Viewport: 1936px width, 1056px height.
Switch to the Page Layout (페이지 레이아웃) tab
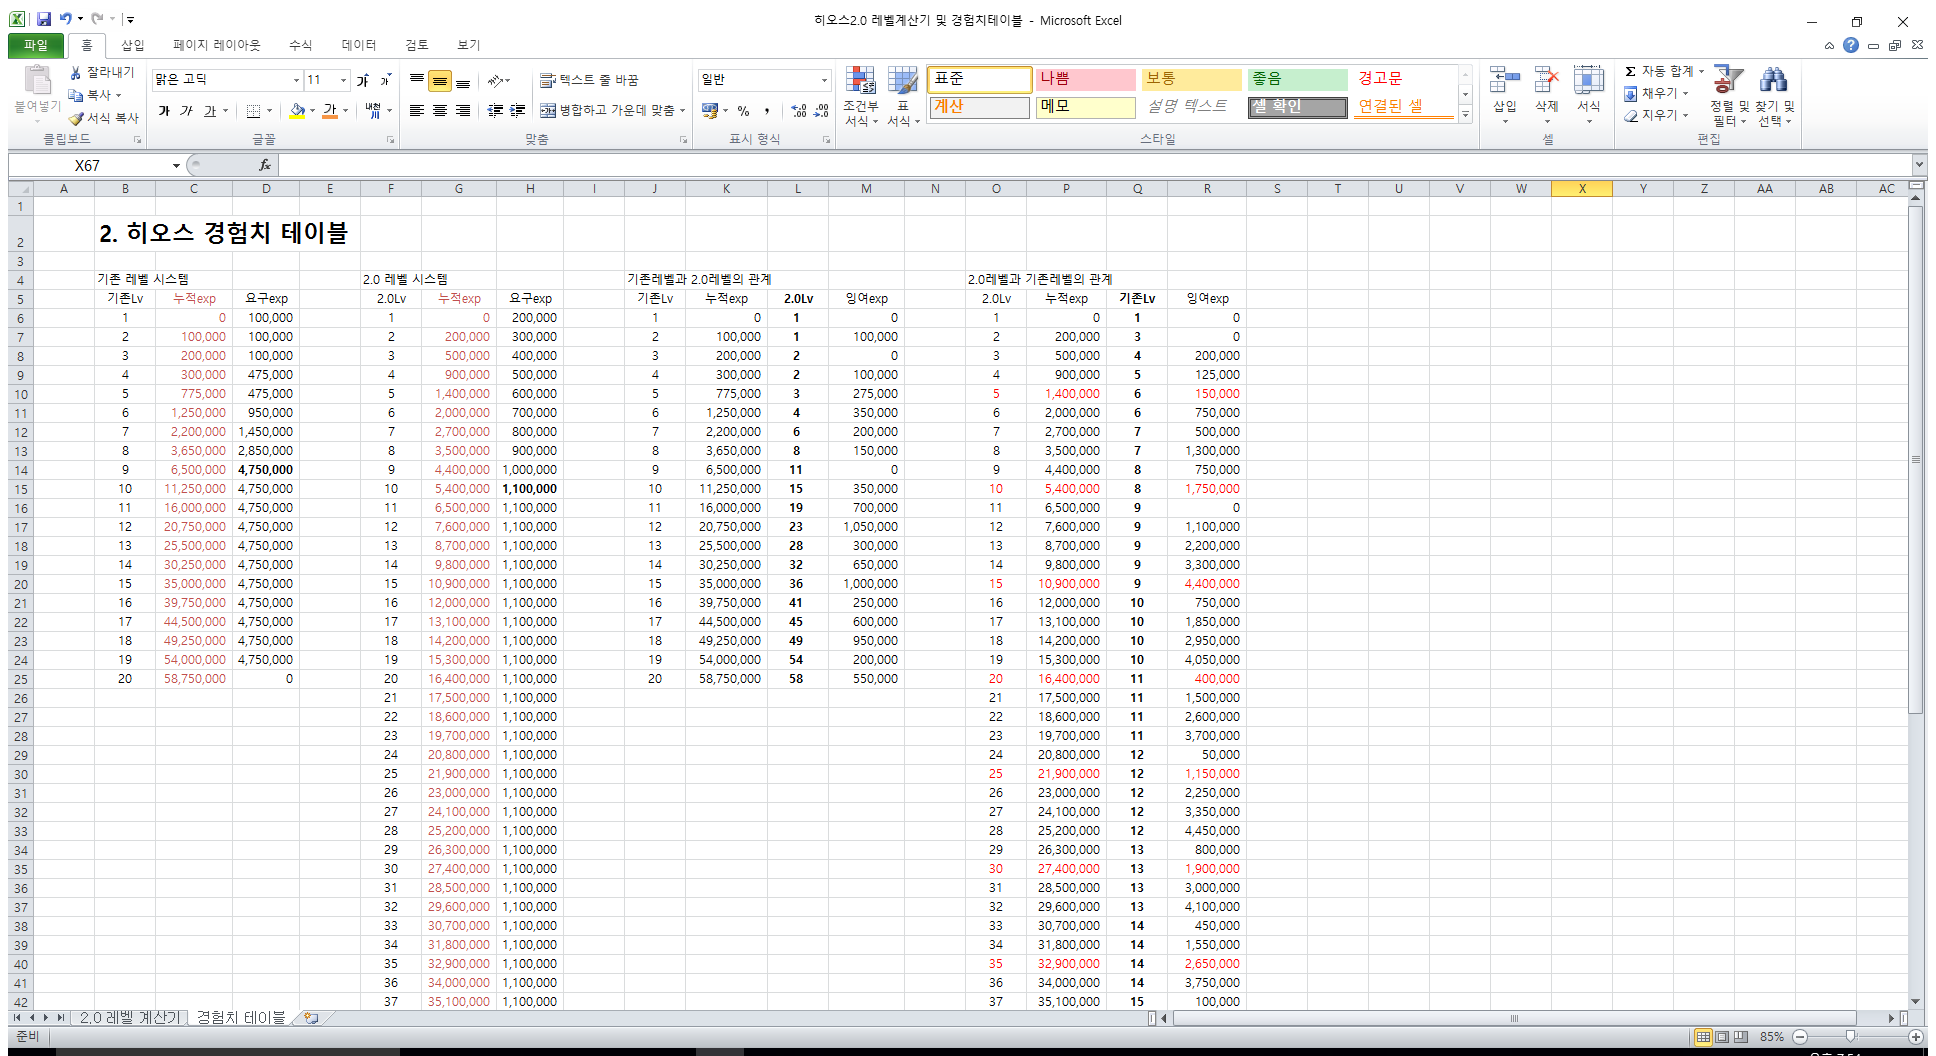(x=216, y=45)
